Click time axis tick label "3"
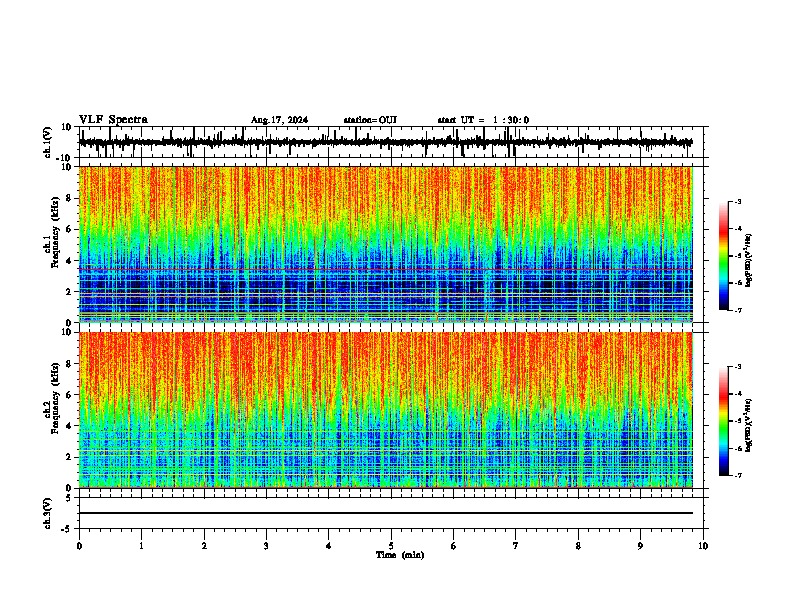This screenshot has width=792, height=612. pyautogui.click(x=266, y=546)
